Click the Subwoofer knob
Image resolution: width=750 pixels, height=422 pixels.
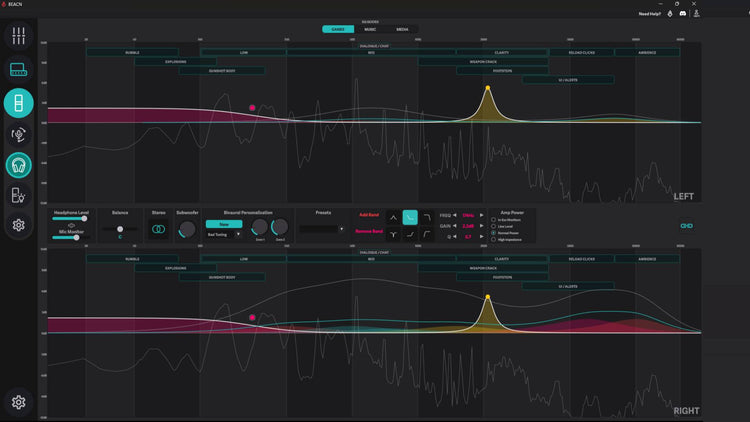(x=187, y=229)
